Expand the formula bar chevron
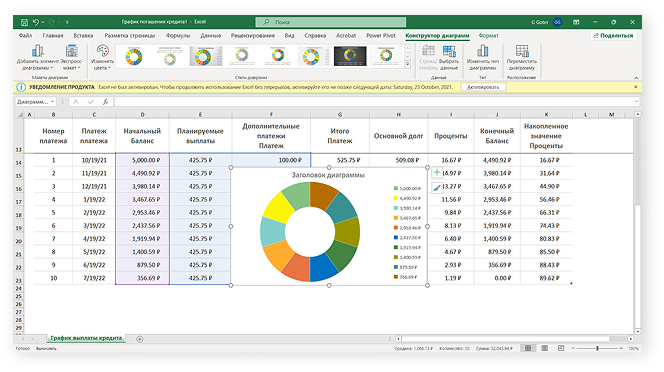Screen dimensions: 664x372 (x=636, y=102)
